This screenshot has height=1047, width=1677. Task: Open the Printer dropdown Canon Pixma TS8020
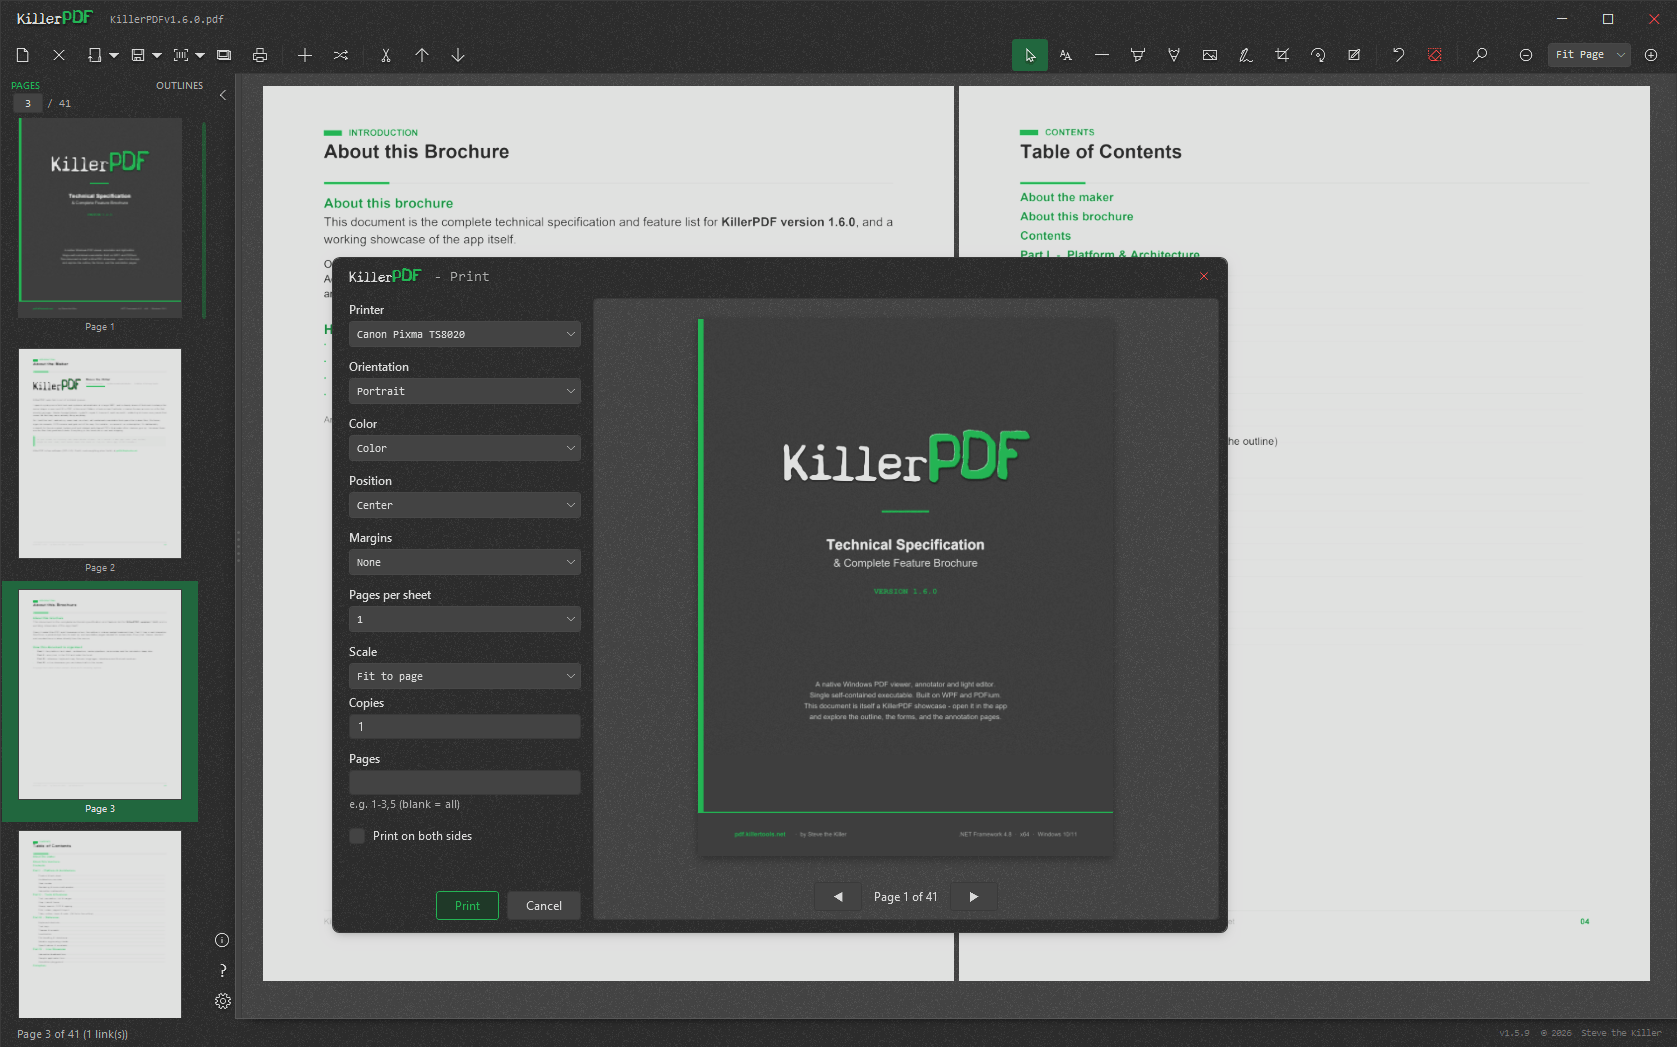click(465, 334)
